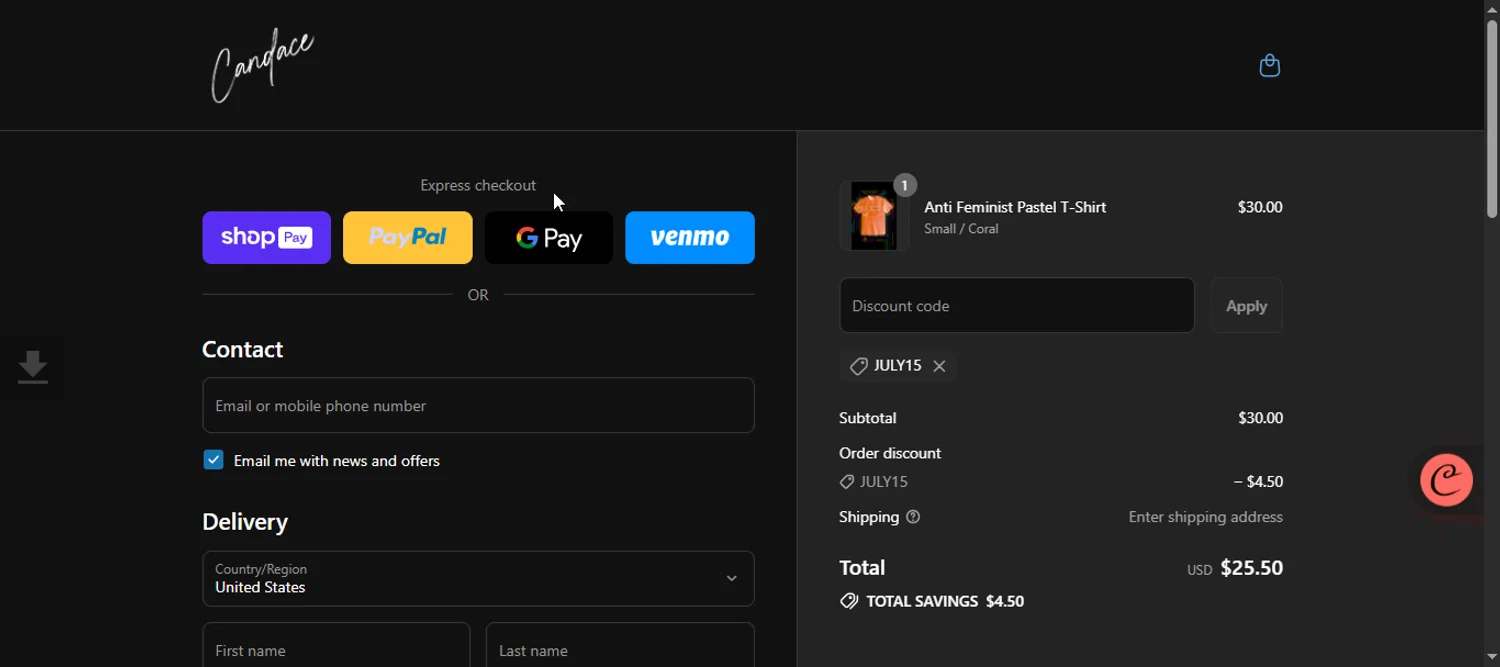The image size is (1500, 667).
Task: Open the shopping bag cart icon
Action: click(1269, 65)
